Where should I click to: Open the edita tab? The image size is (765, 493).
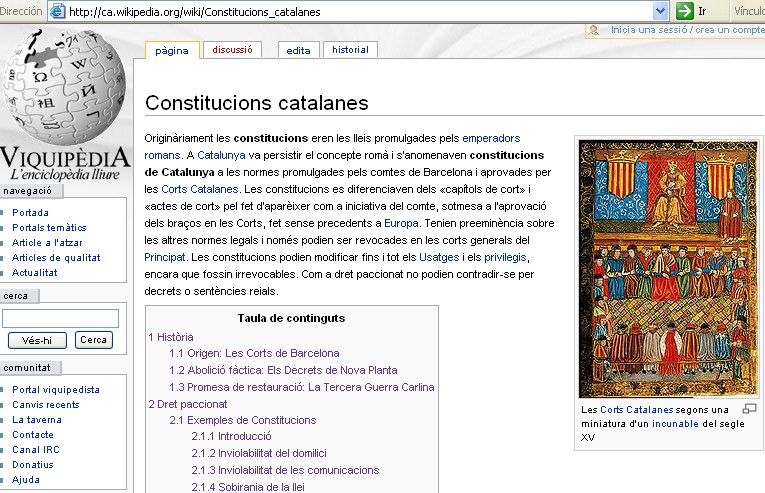(x=298, y=50)
